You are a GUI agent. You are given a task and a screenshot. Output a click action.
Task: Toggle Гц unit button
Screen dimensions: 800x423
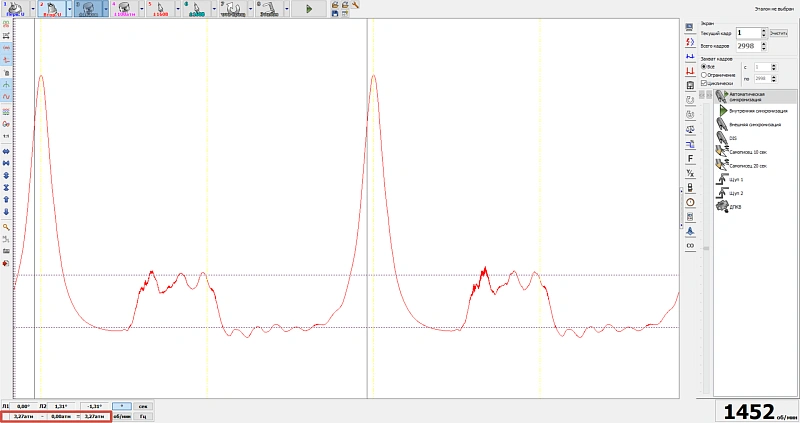[x=143, y=416]
